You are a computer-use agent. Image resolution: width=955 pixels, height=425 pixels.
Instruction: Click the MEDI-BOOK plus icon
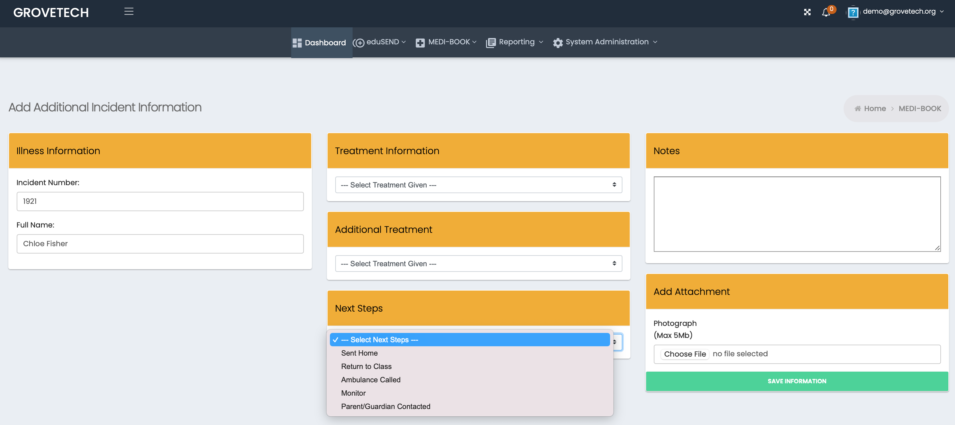(420, 43)
